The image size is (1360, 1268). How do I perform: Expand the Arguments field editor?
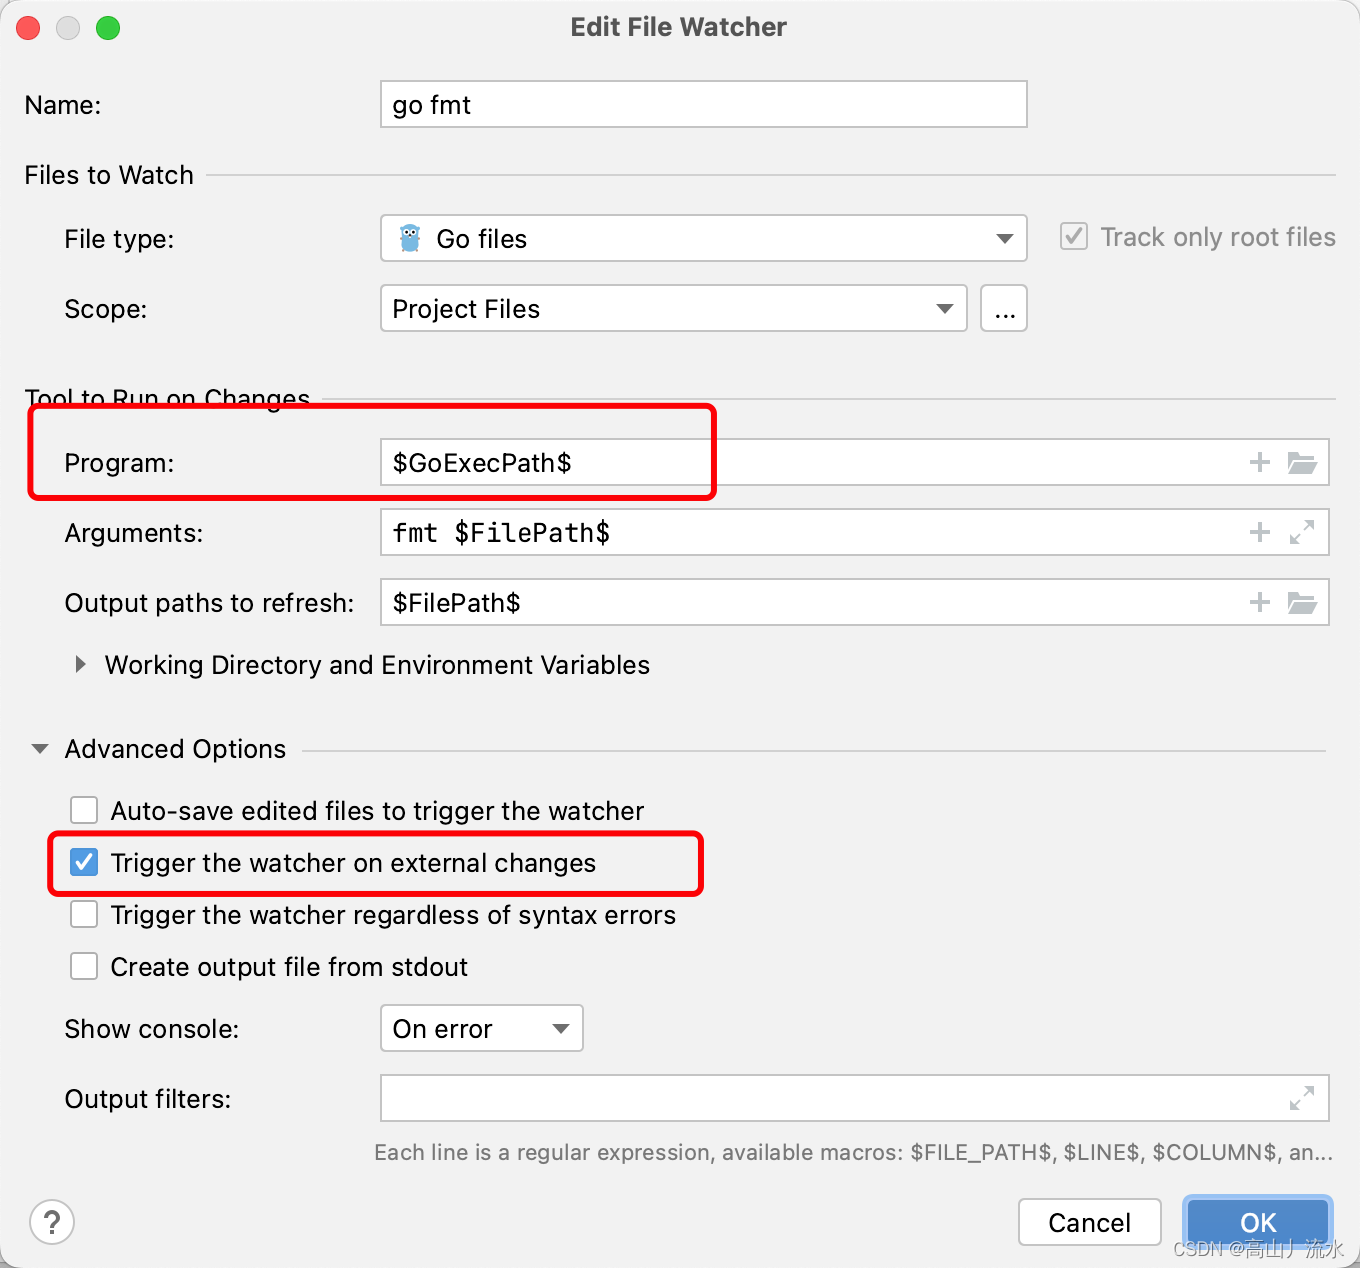(1302, 532)
